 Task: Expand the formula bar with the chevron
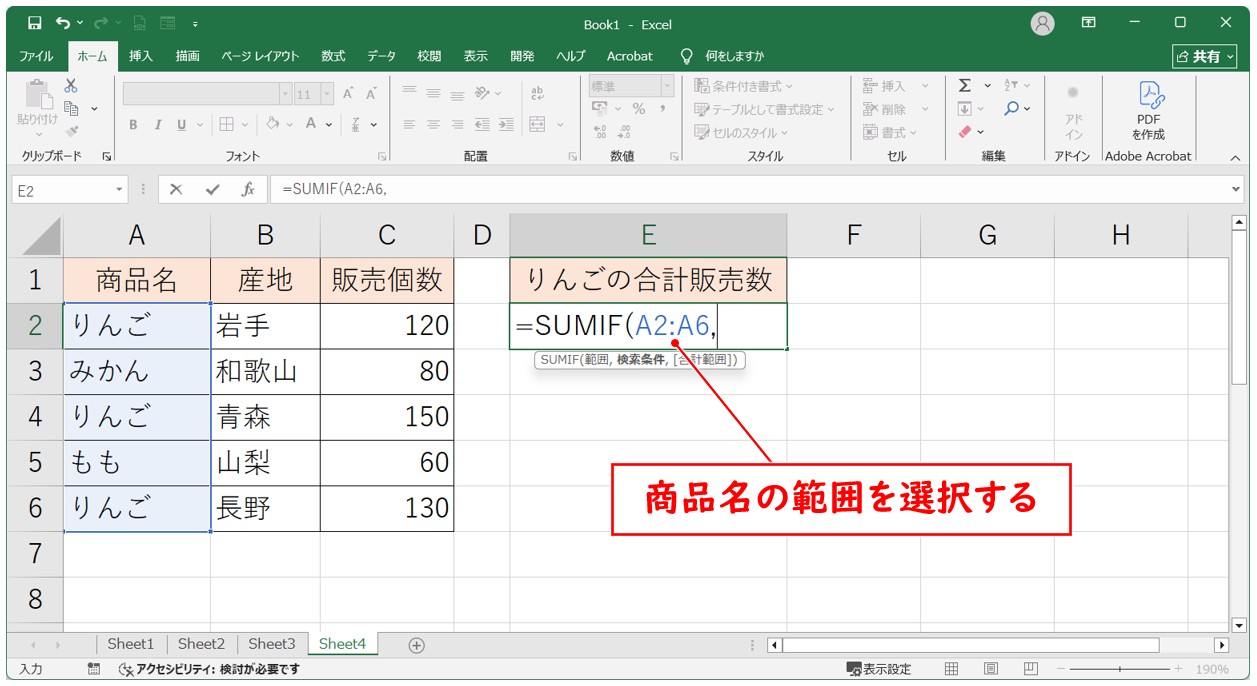tap(1236, 189)
